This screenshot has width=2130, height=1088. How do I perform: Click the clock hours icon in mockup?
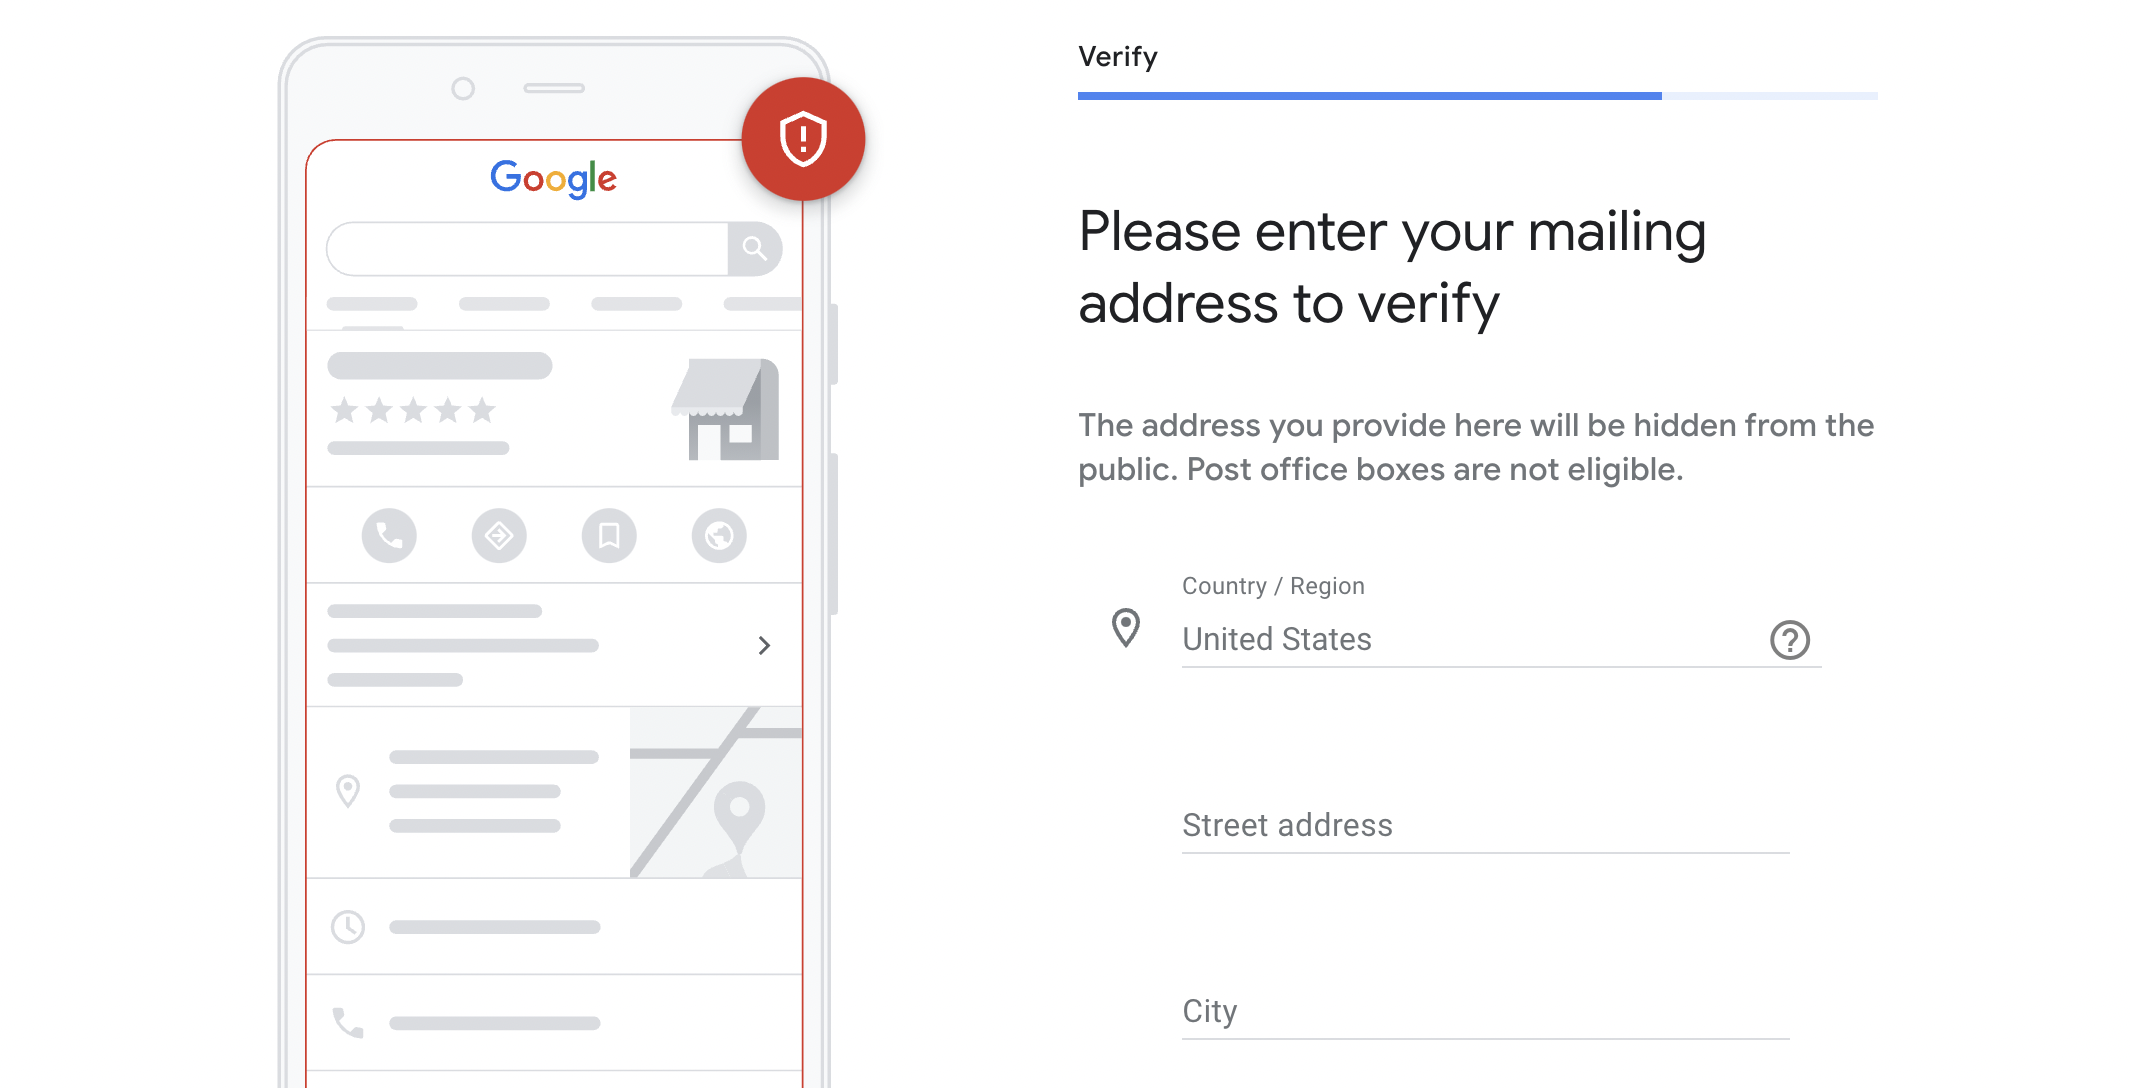(348, 927)
